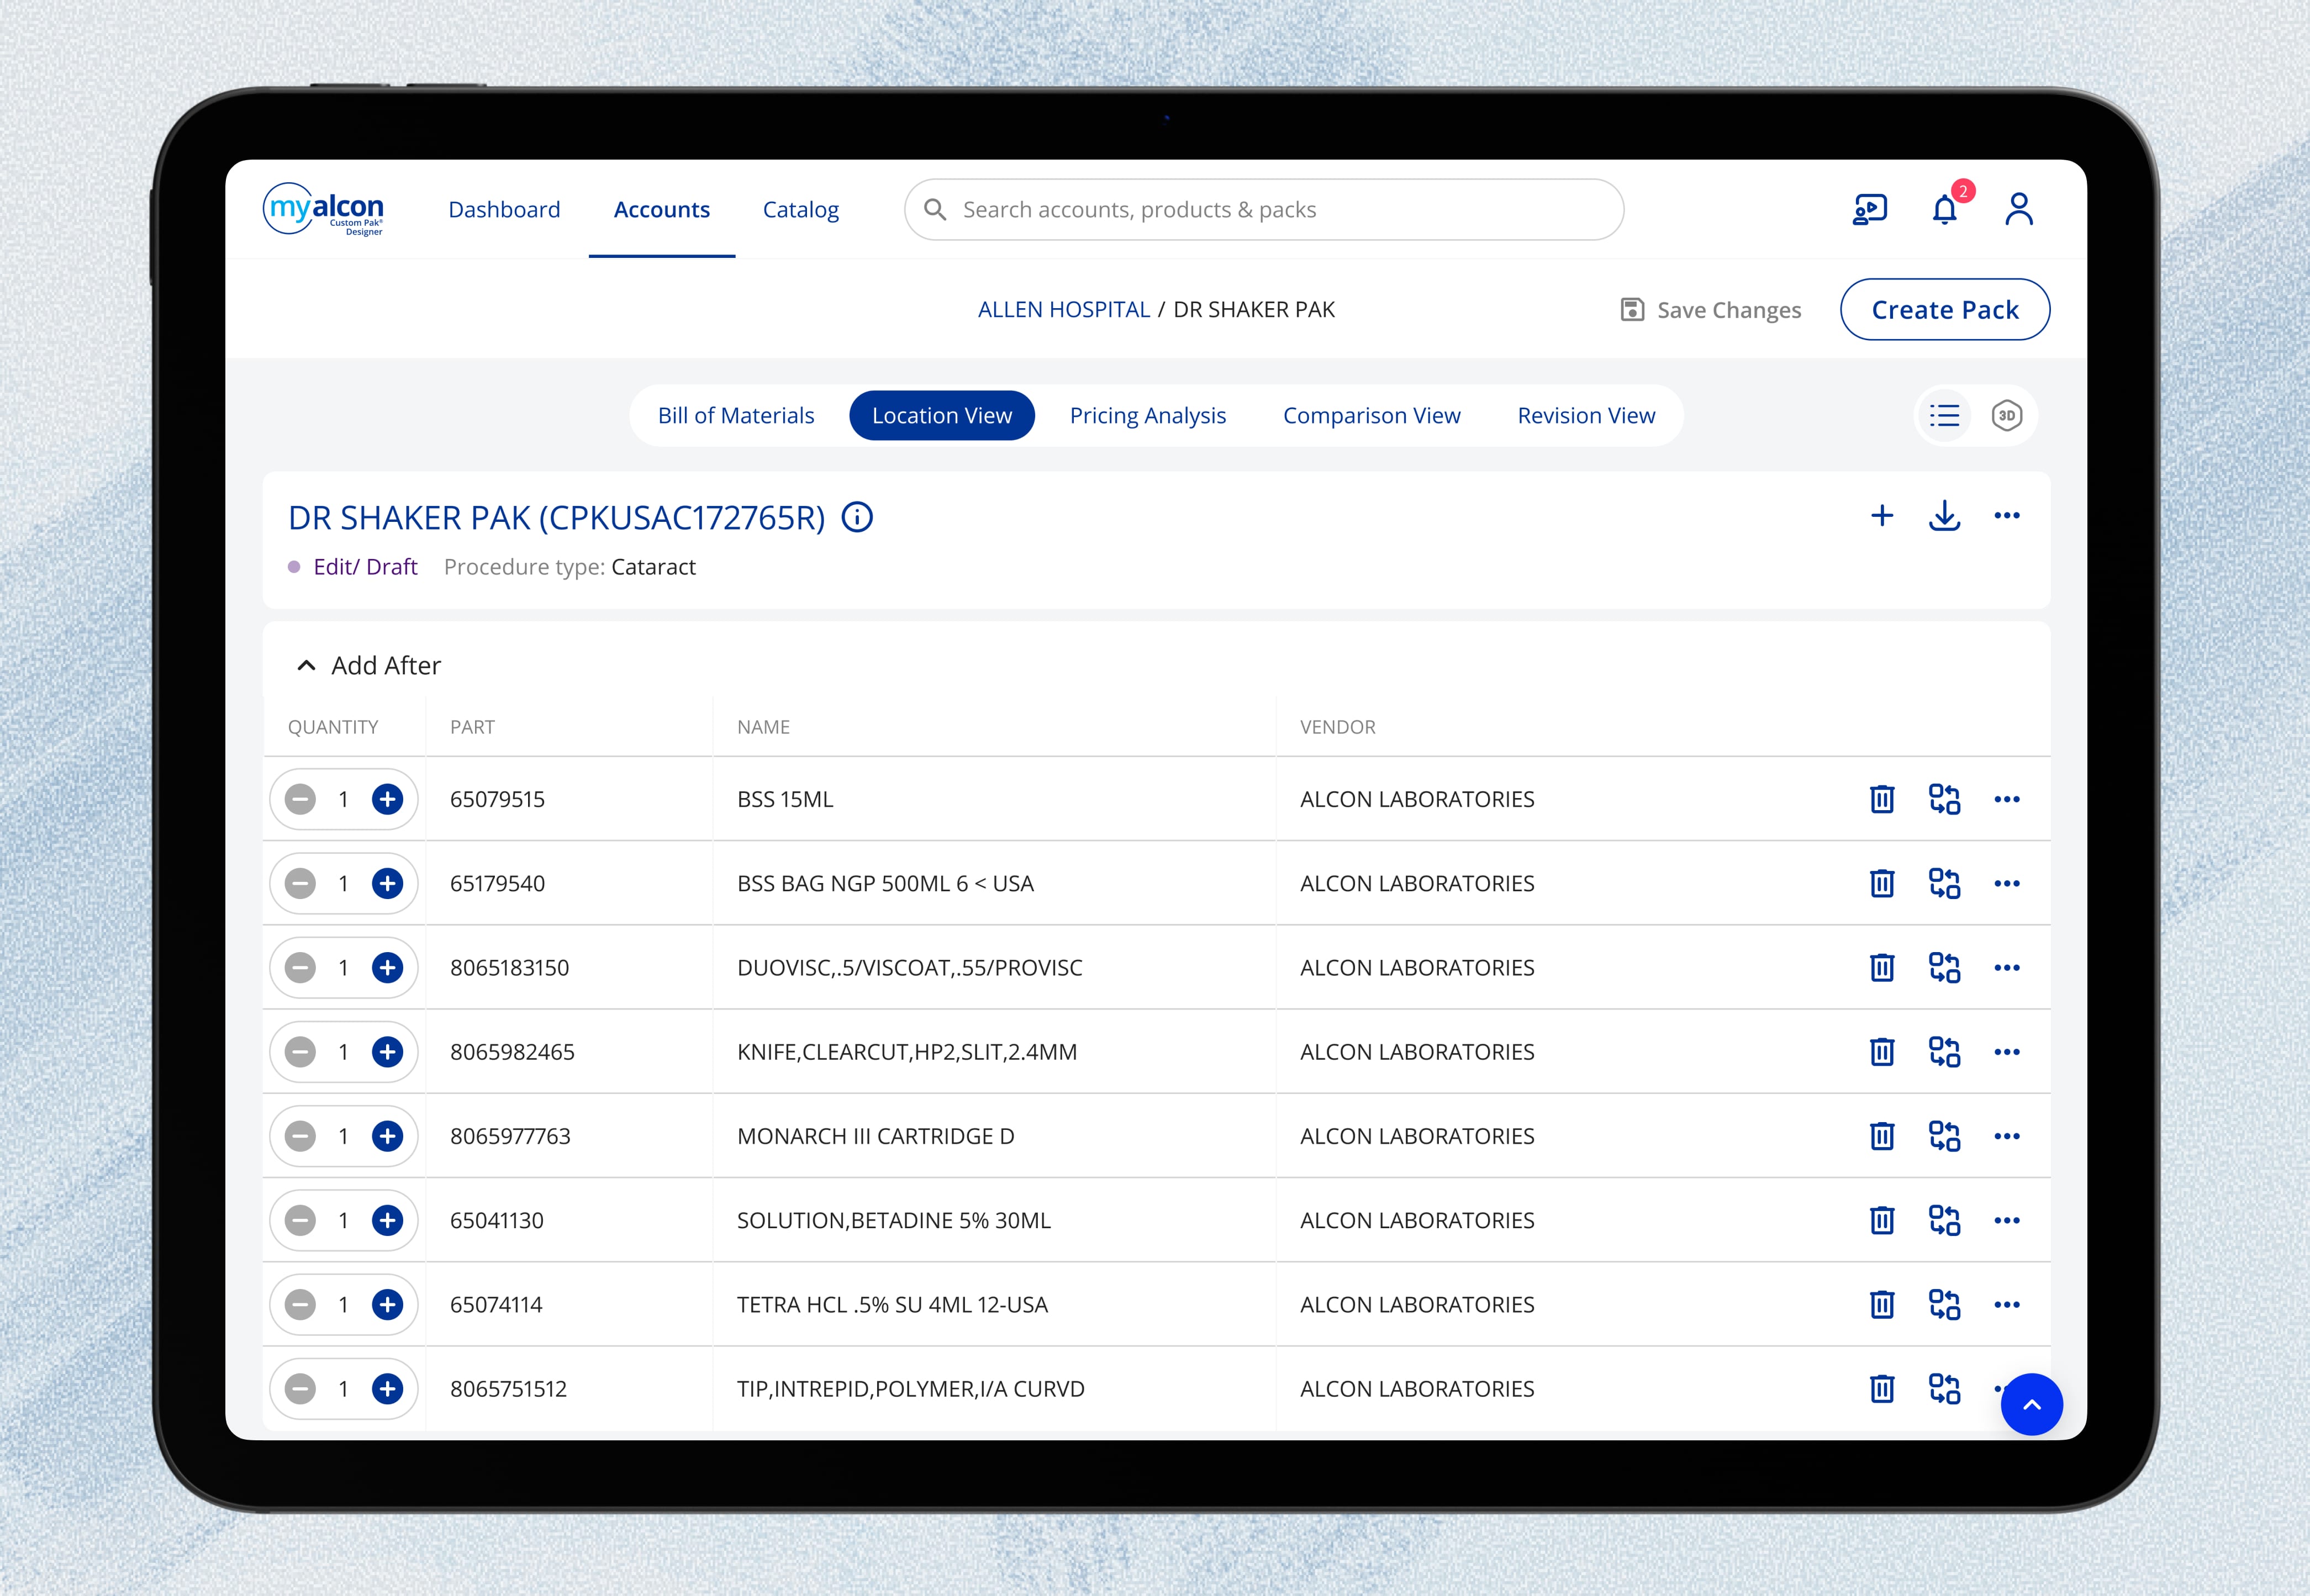2310x1596 pixels.
Task: Select the Location View tab
Action: [x=942, y=415]
